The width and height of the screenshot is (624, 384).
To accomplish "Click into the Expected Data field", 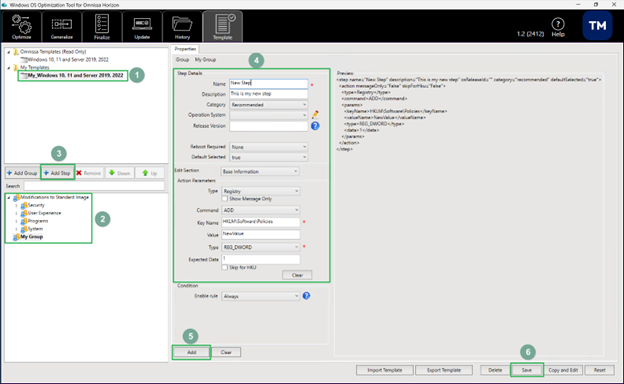I will 261,259.
